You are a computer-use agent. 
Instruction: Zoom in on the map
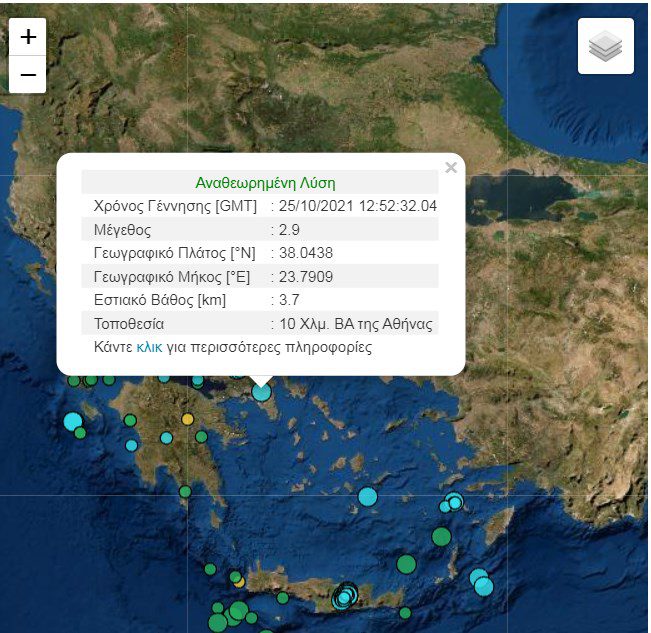tap(27, 37)
